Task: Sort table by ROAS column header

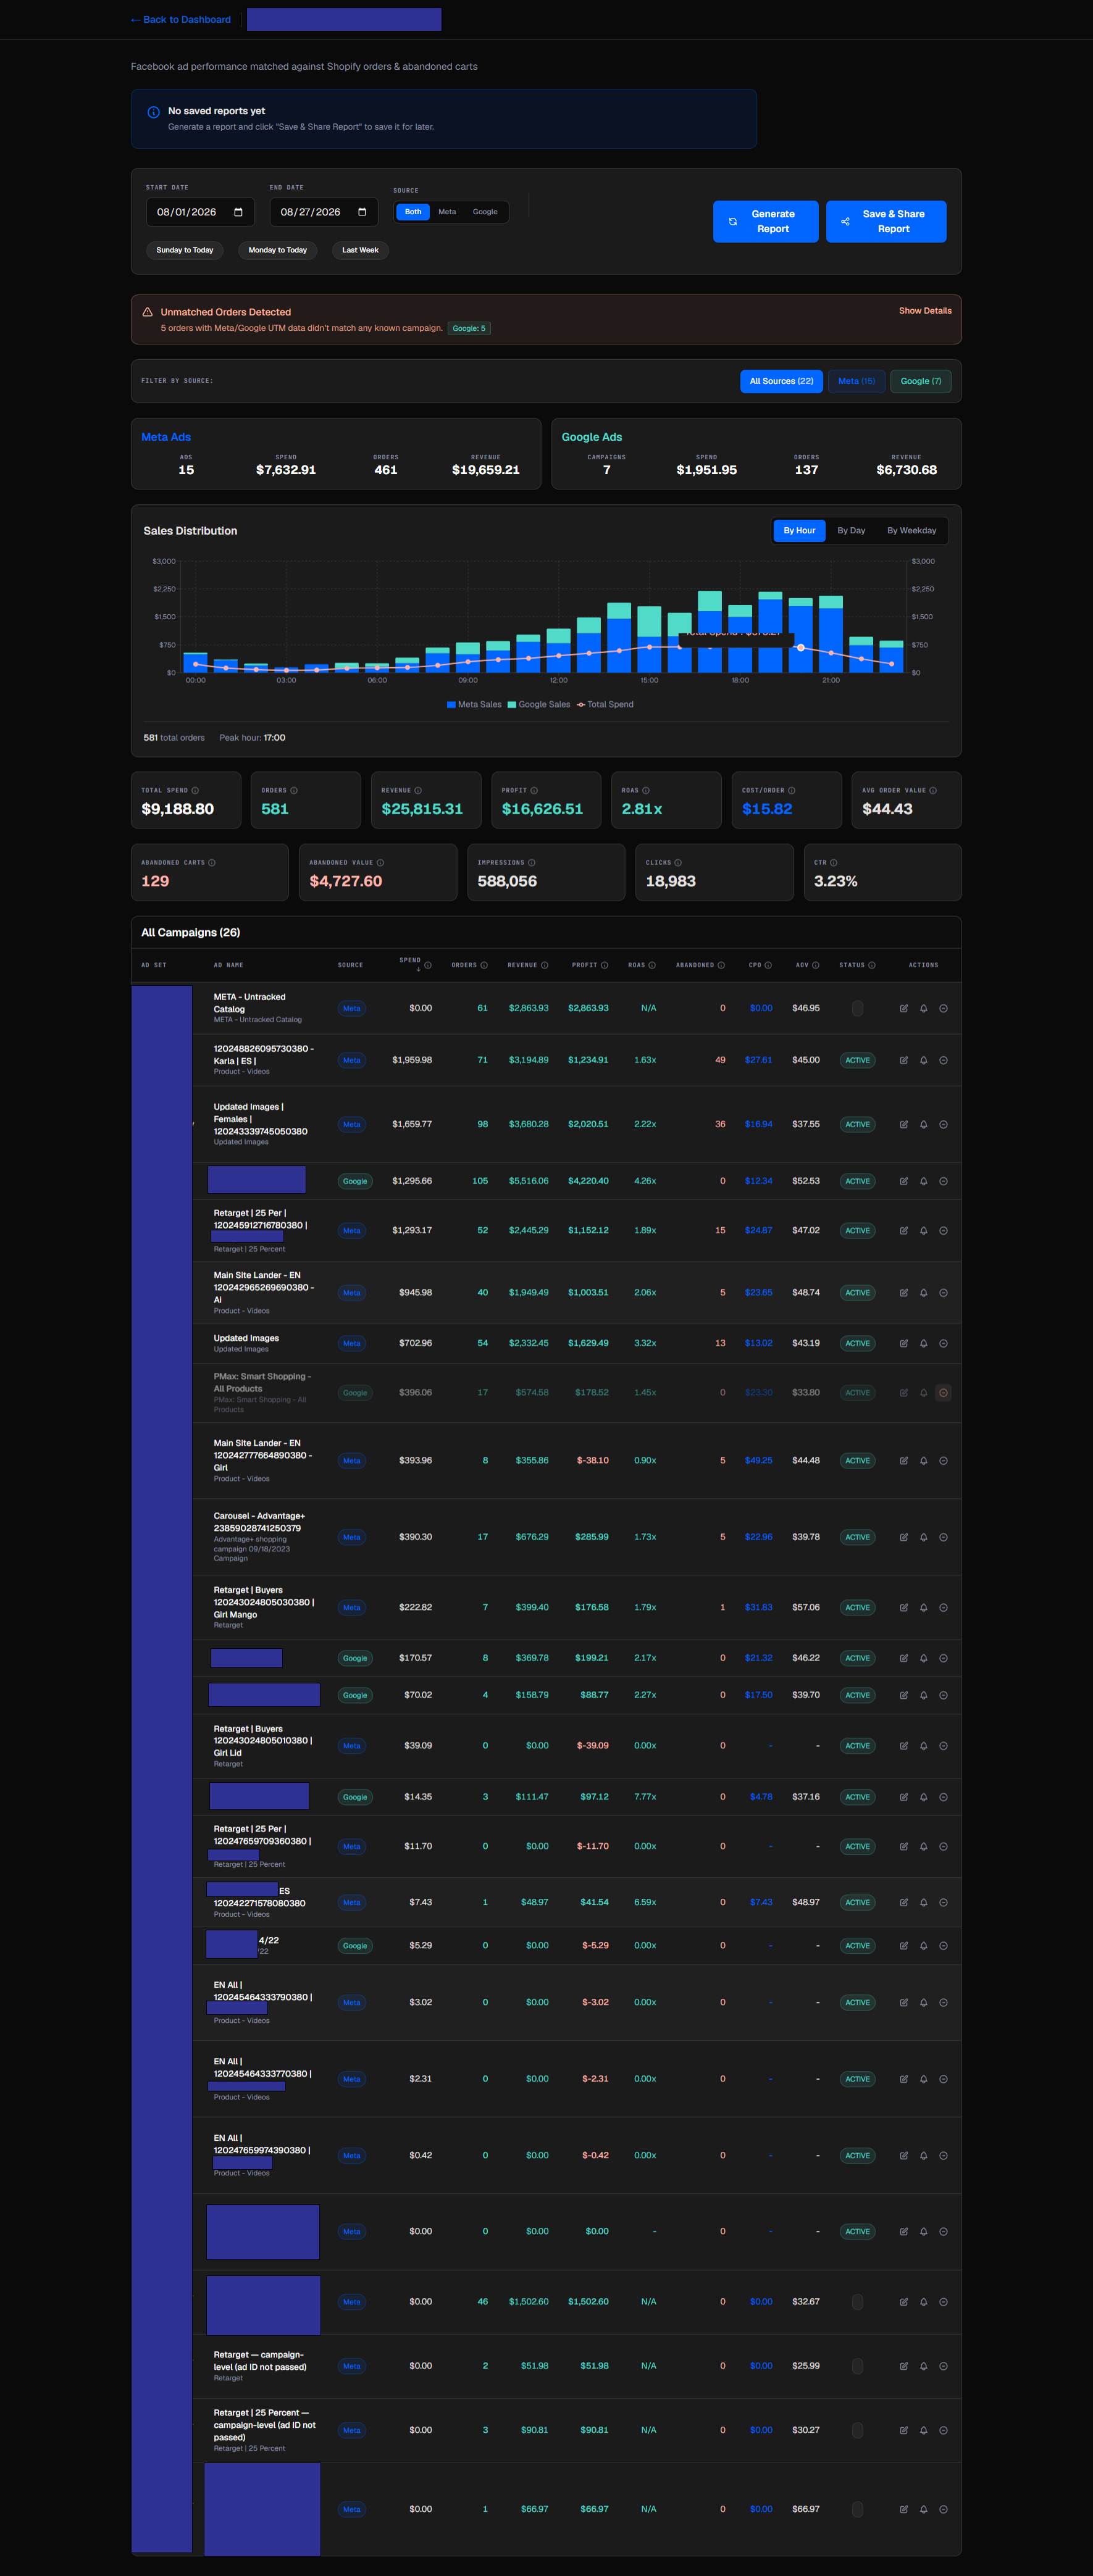Action: [636, 965]
